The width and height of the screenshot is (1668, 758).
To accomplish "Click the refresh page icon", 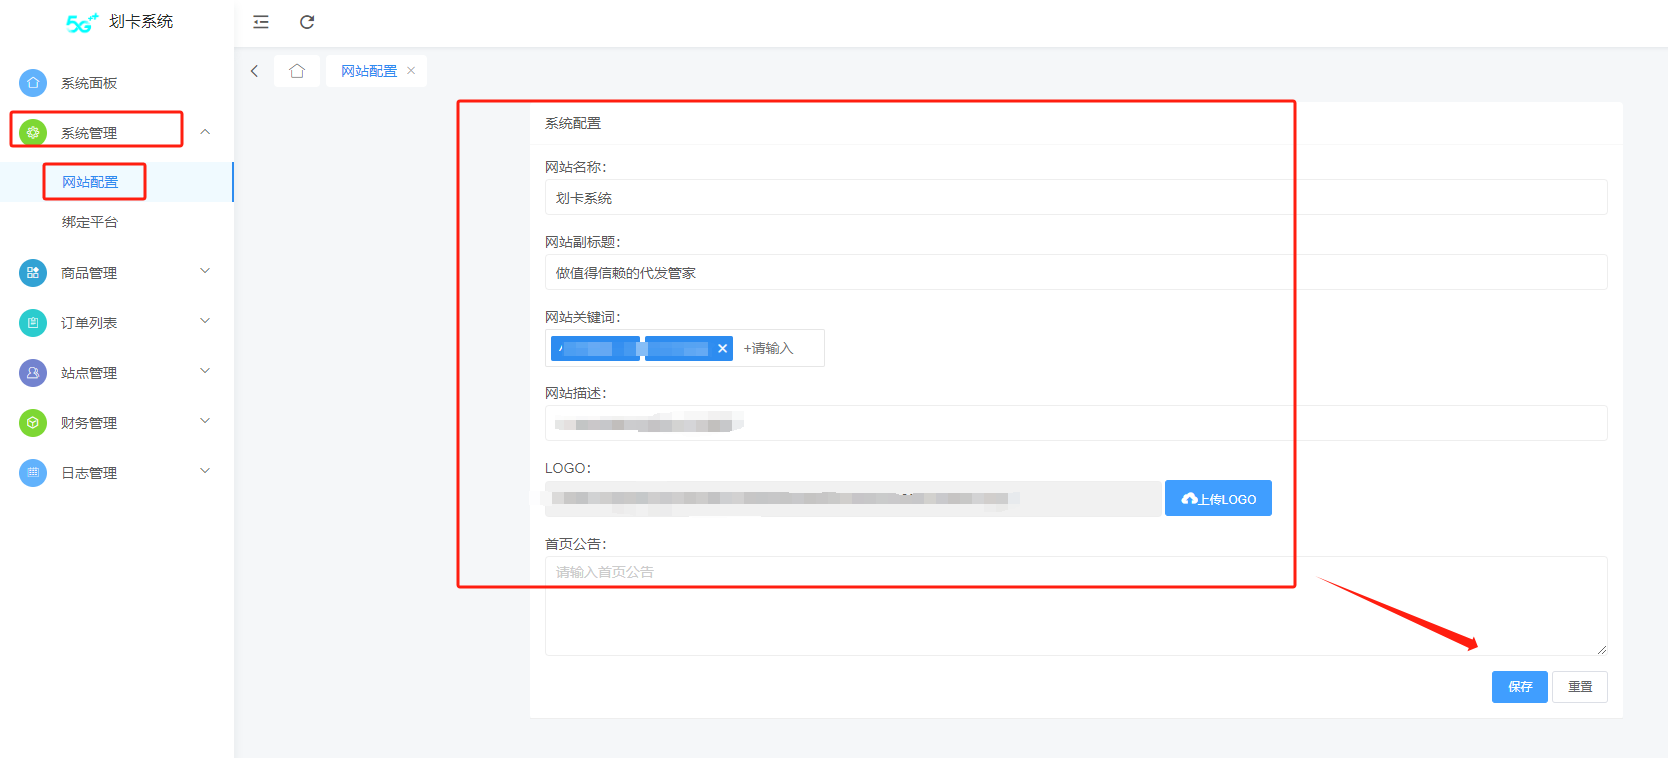I will [x=307, y=22].
